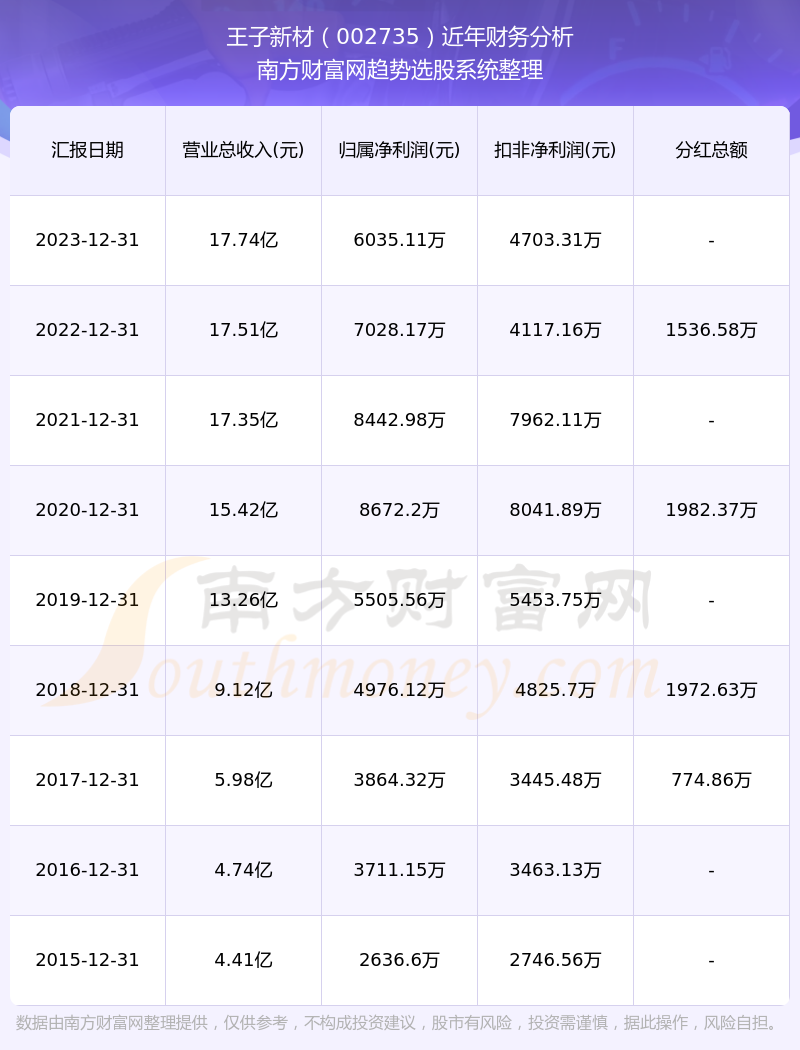
Task: Click the 营业总收入(元) column header
Action: point(244,150)
